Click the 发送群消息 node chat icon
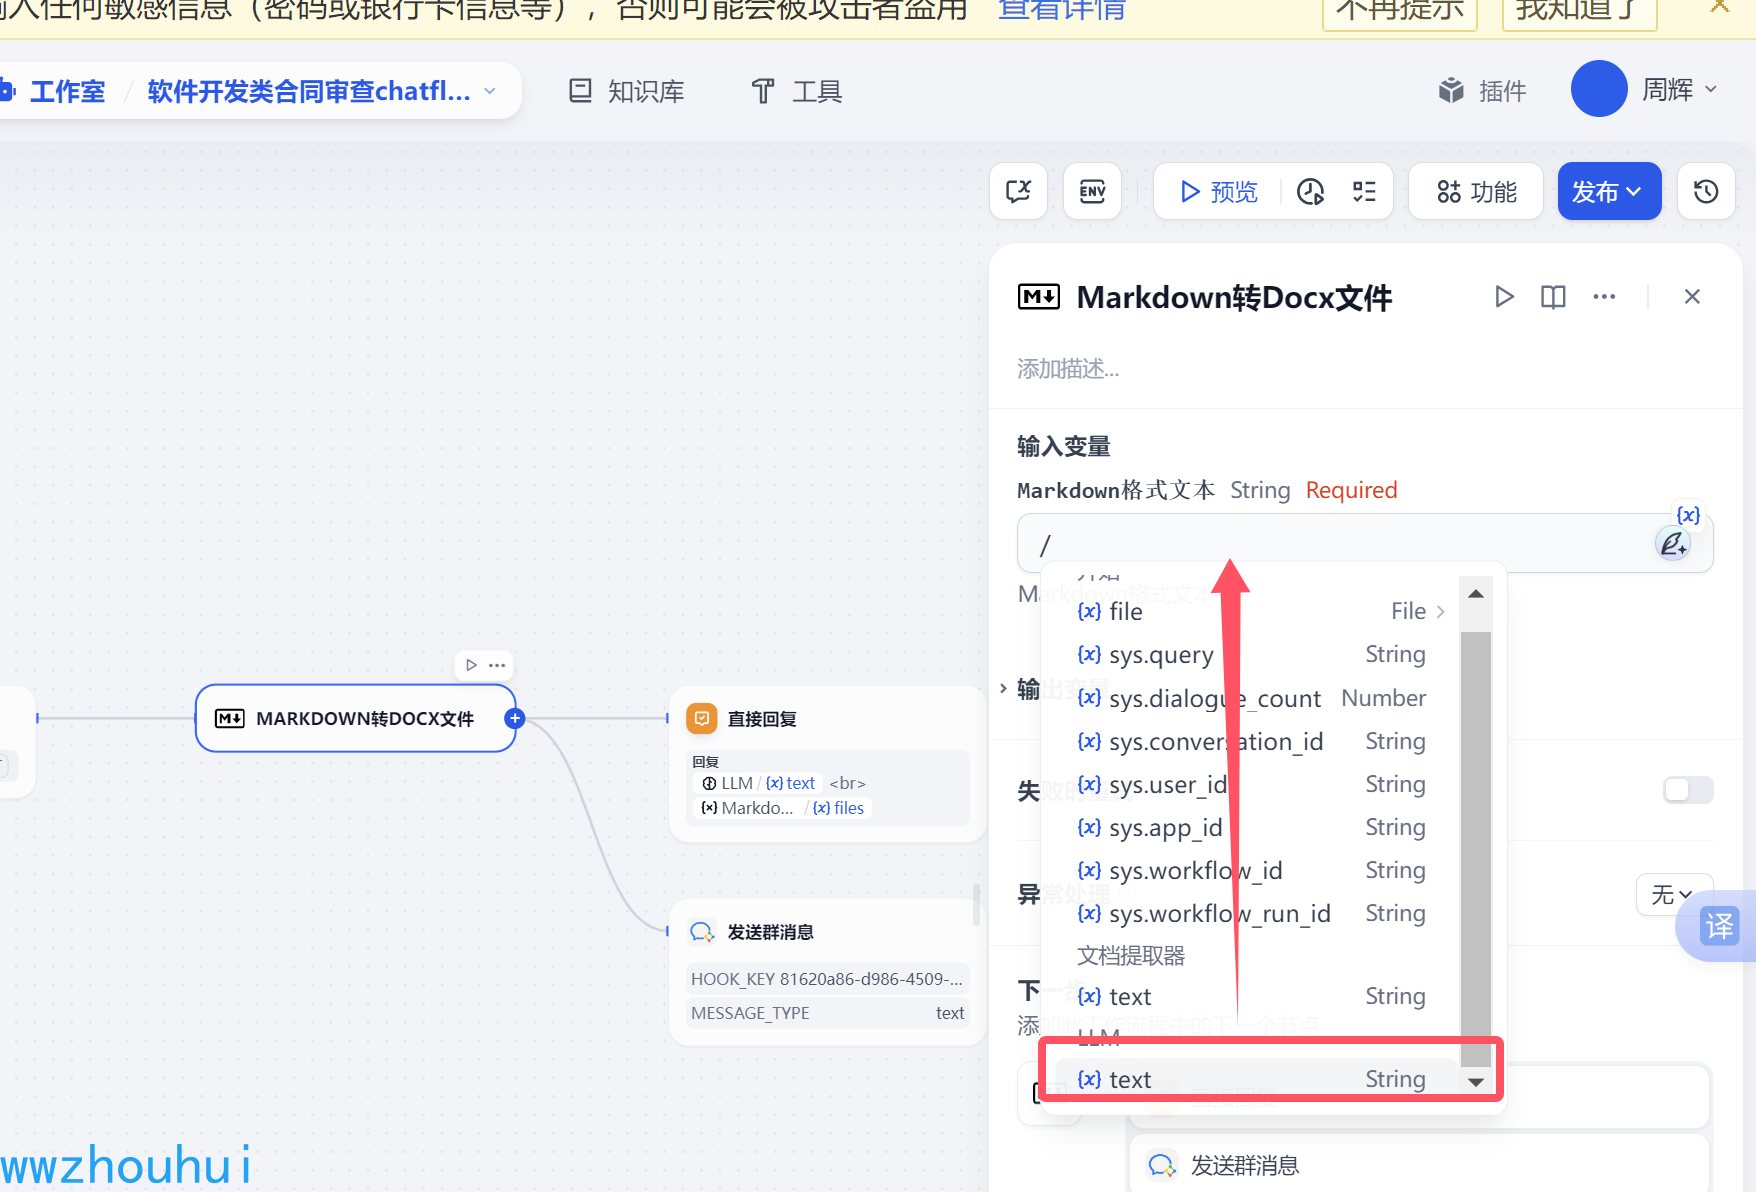The width and height of the screenshot is (1756, 1192). pyautogui.click(x=702, y=932)
